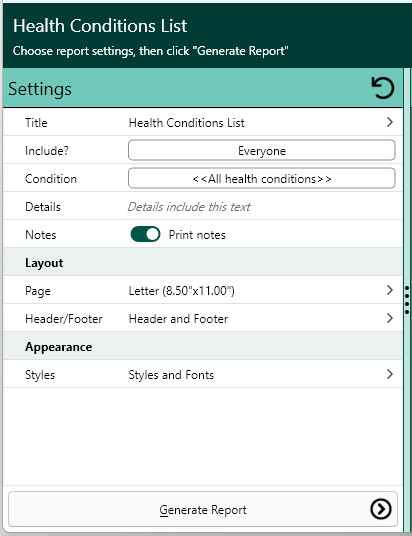Click the Details row label
Image resolution: width=412 pixels, height=536 pixels.
[x=43, y=207]
